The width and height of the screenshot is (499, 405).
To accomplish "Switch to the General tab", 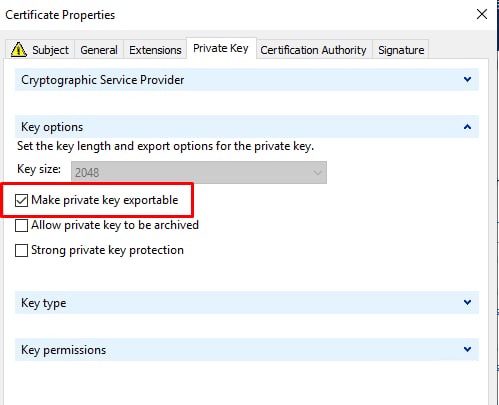I will tap(99, 50).
